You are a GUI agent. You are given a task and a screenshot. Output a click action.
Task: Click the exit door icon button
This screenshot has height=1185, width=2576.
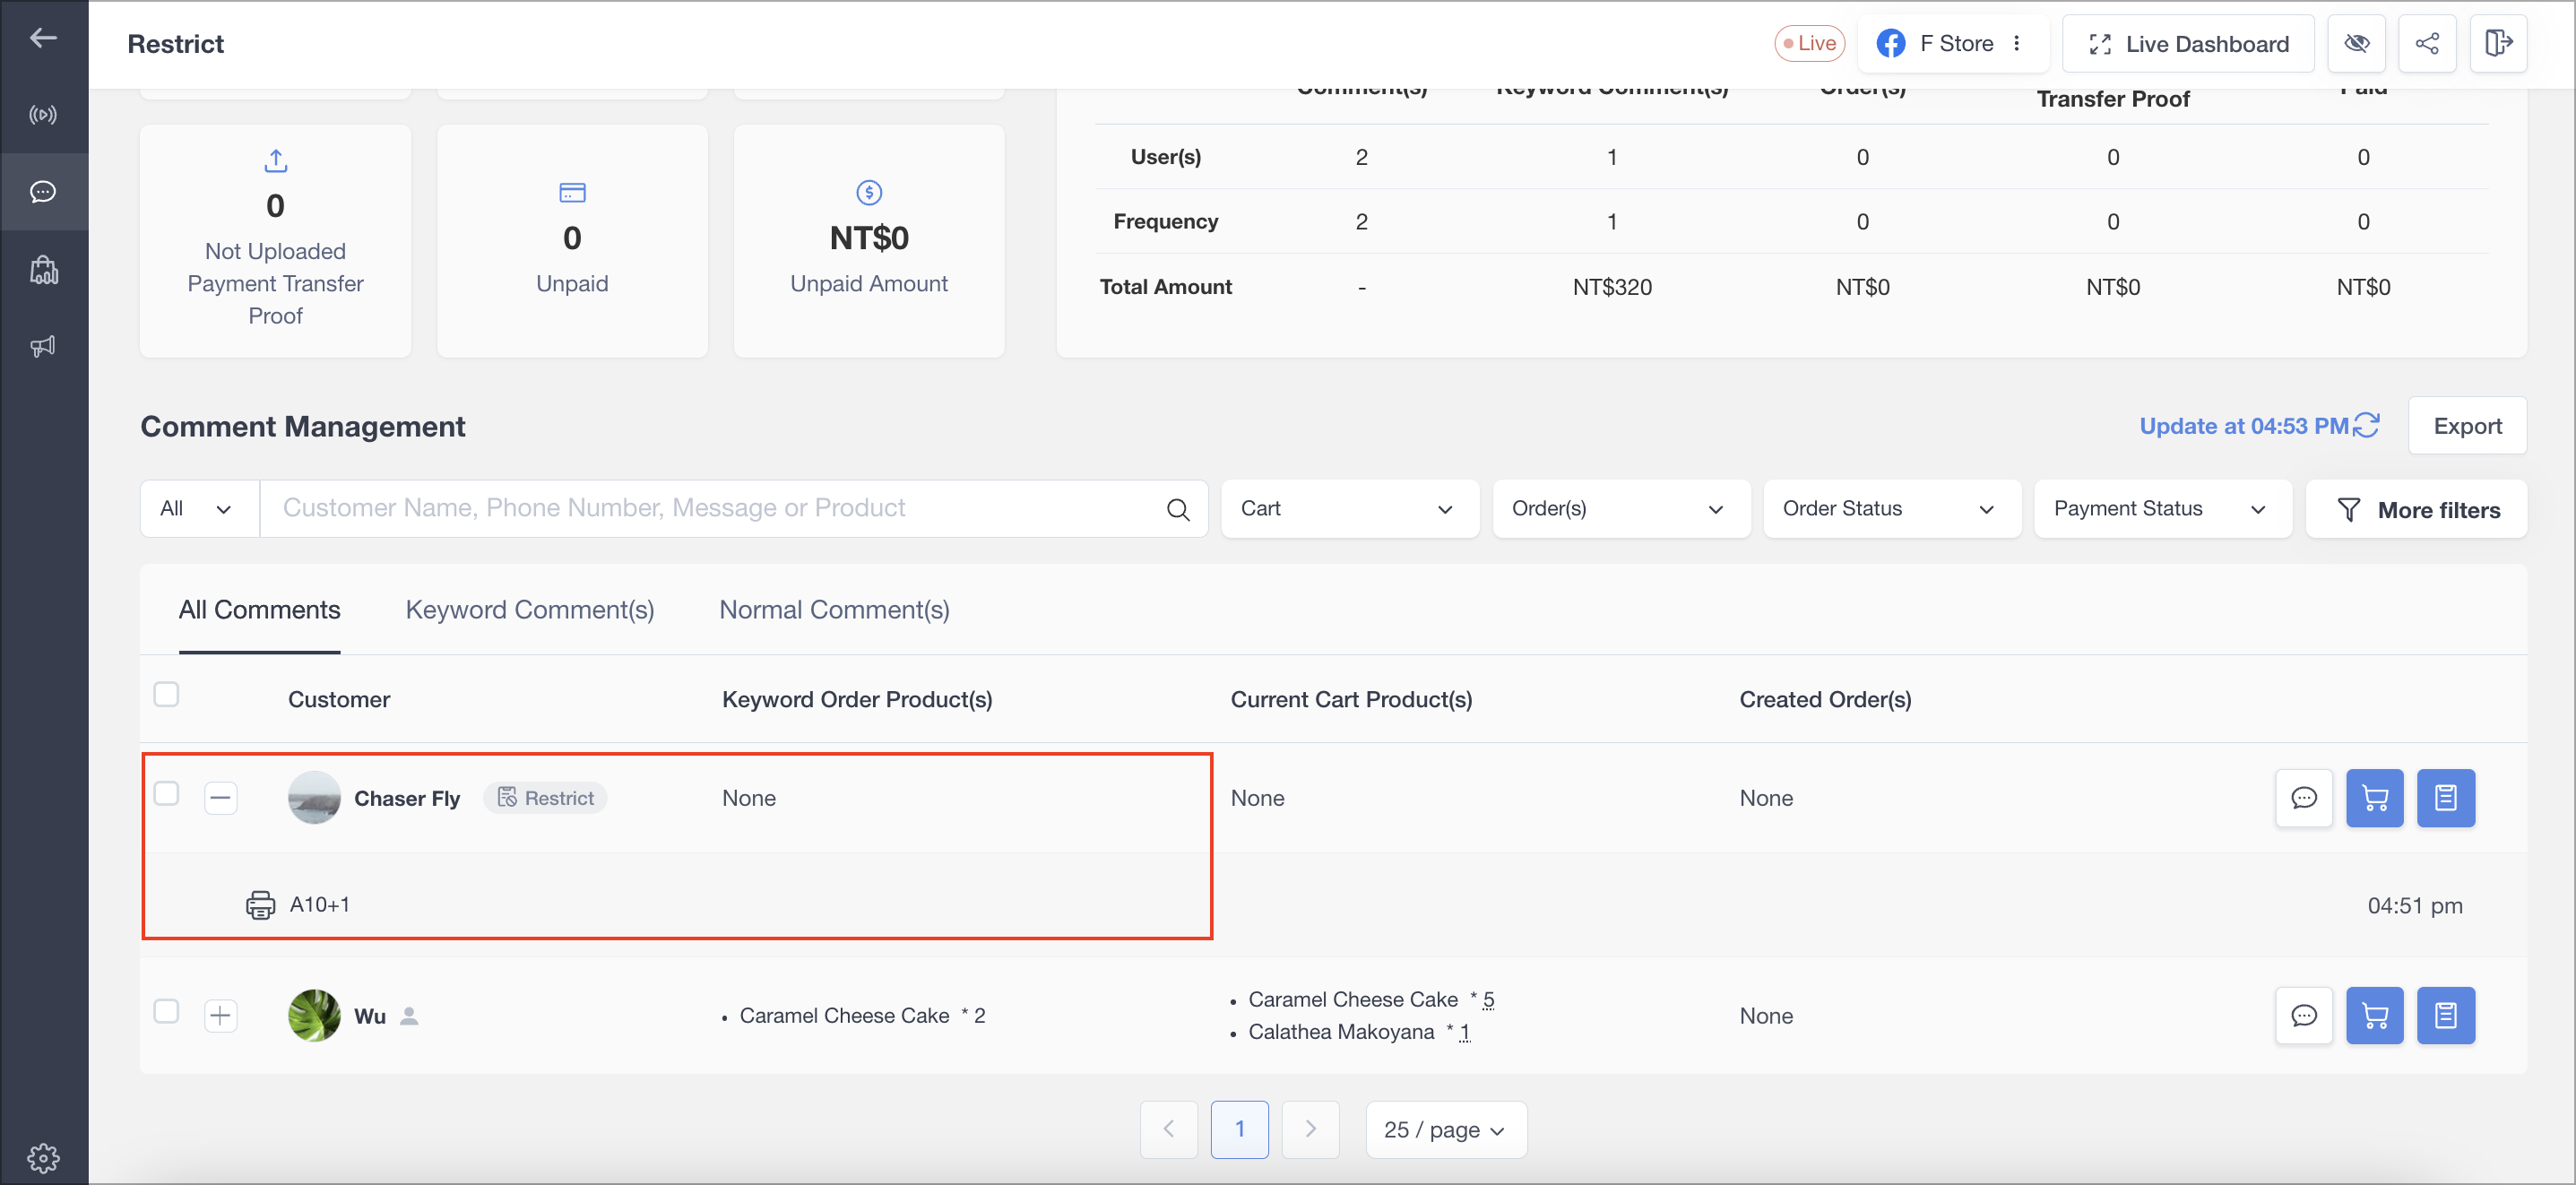tap(2498, 44)
